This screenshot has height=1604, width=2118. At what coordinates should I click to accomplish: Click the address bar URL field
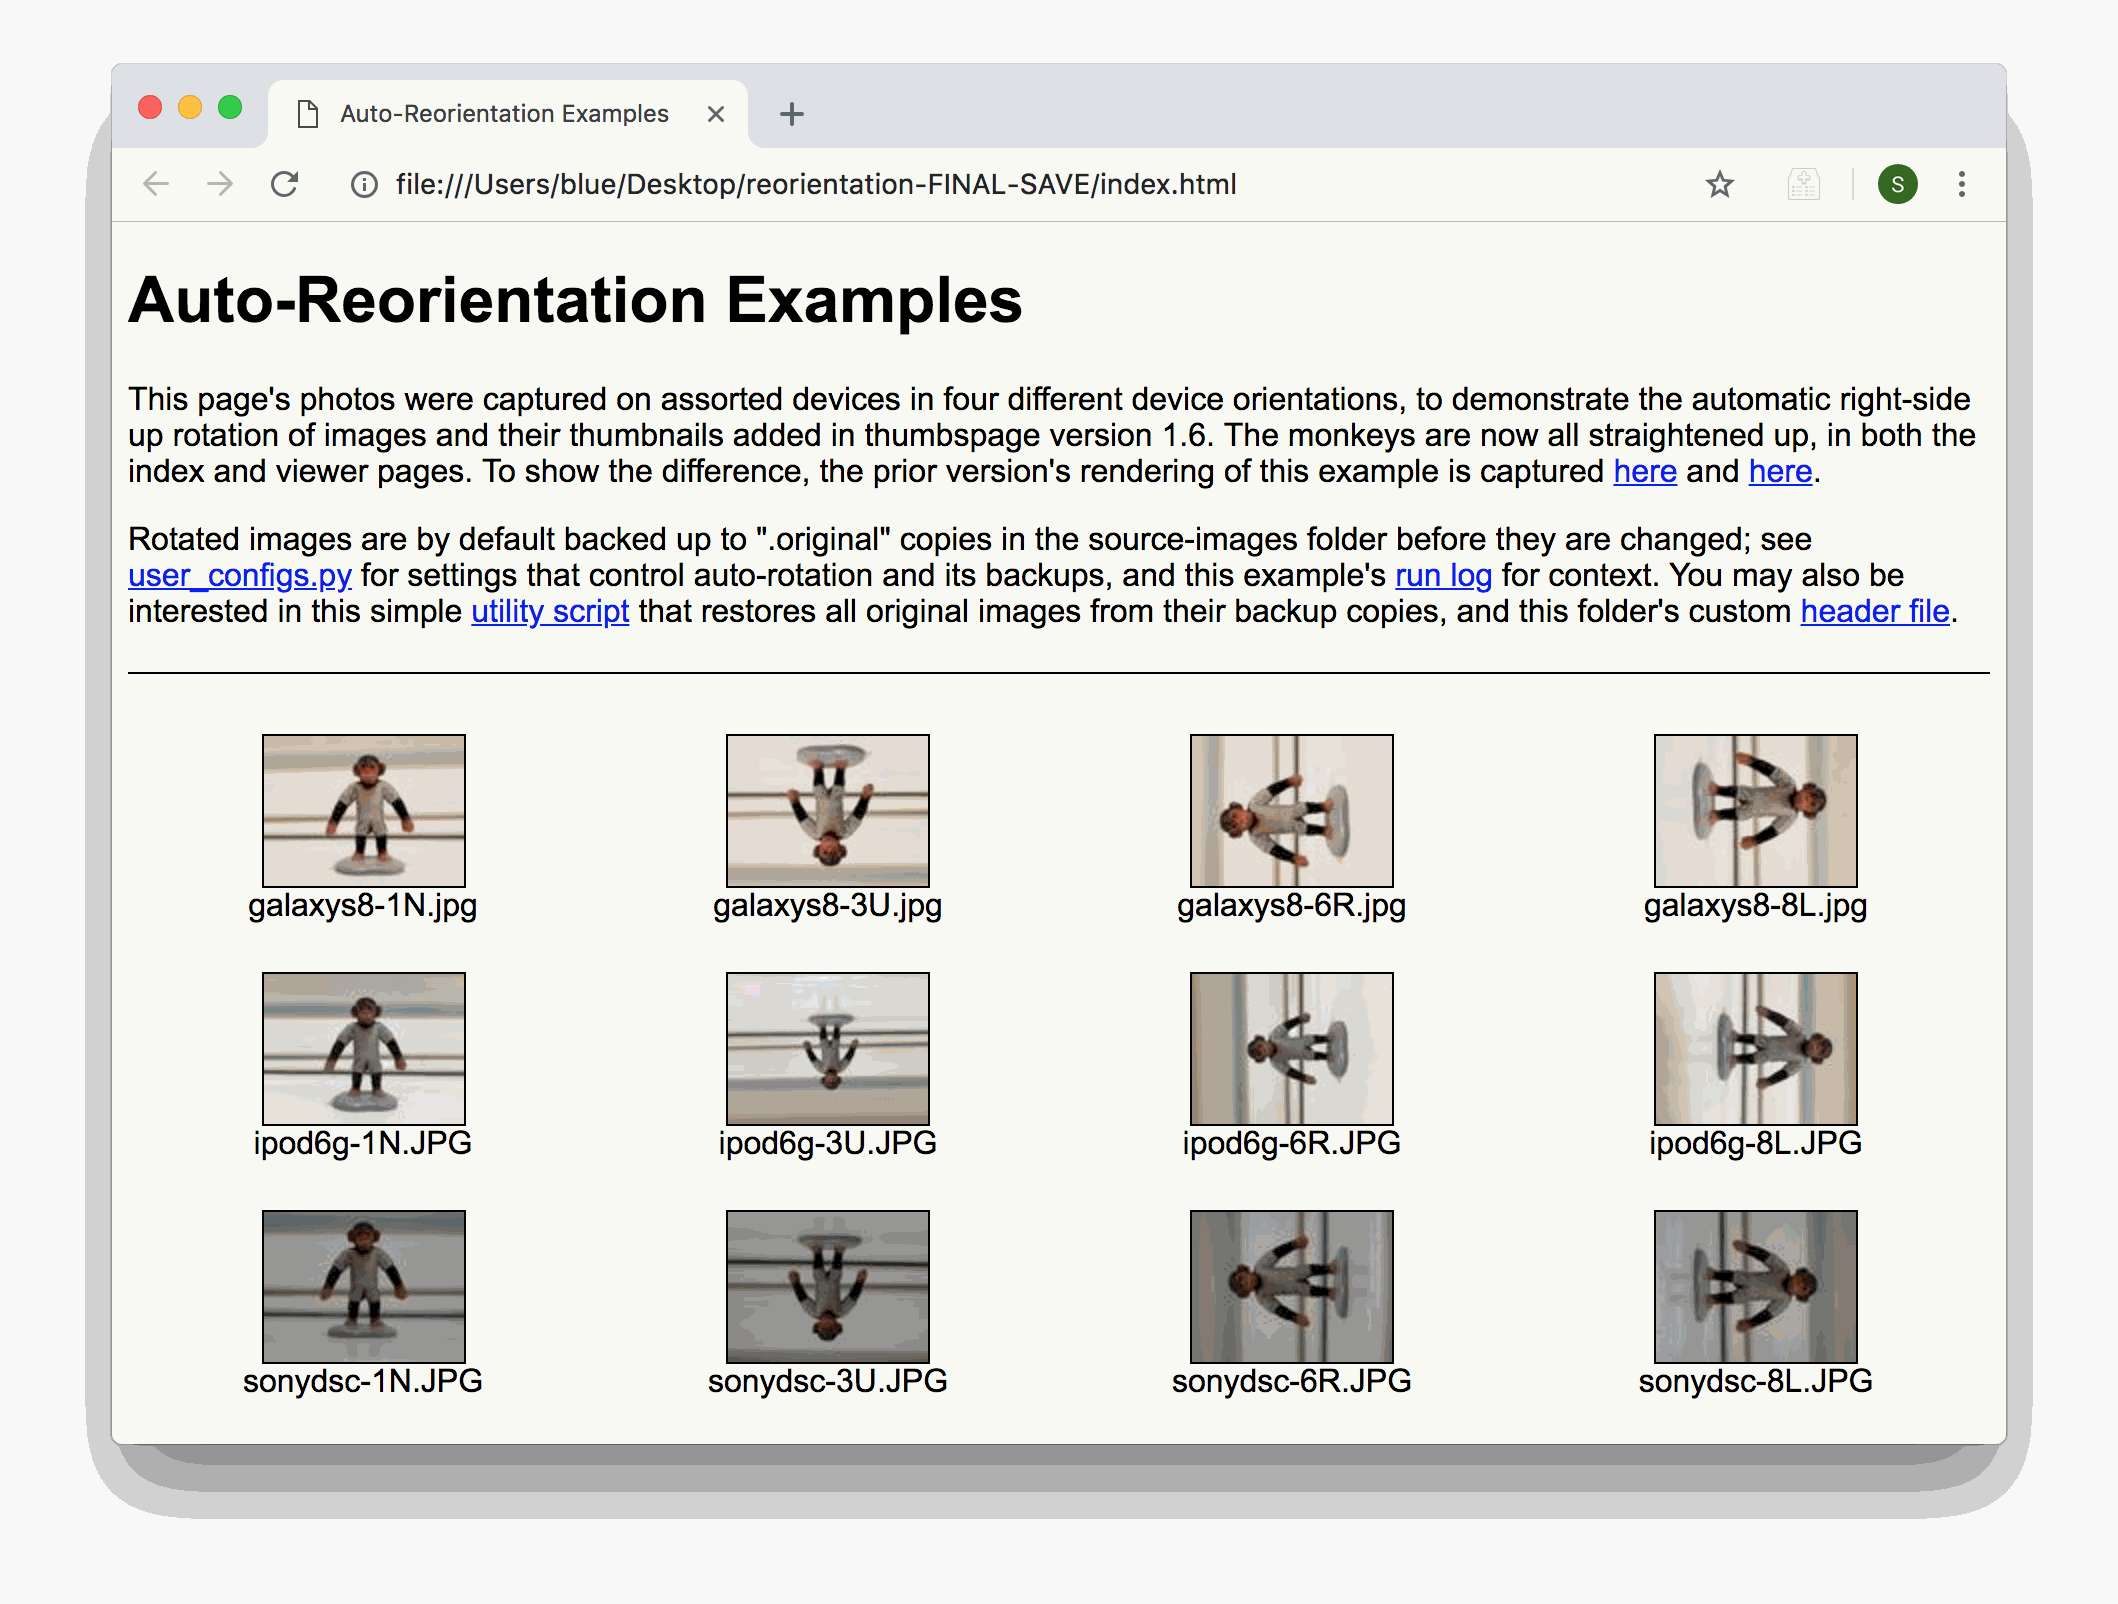(x=816, y=184)
